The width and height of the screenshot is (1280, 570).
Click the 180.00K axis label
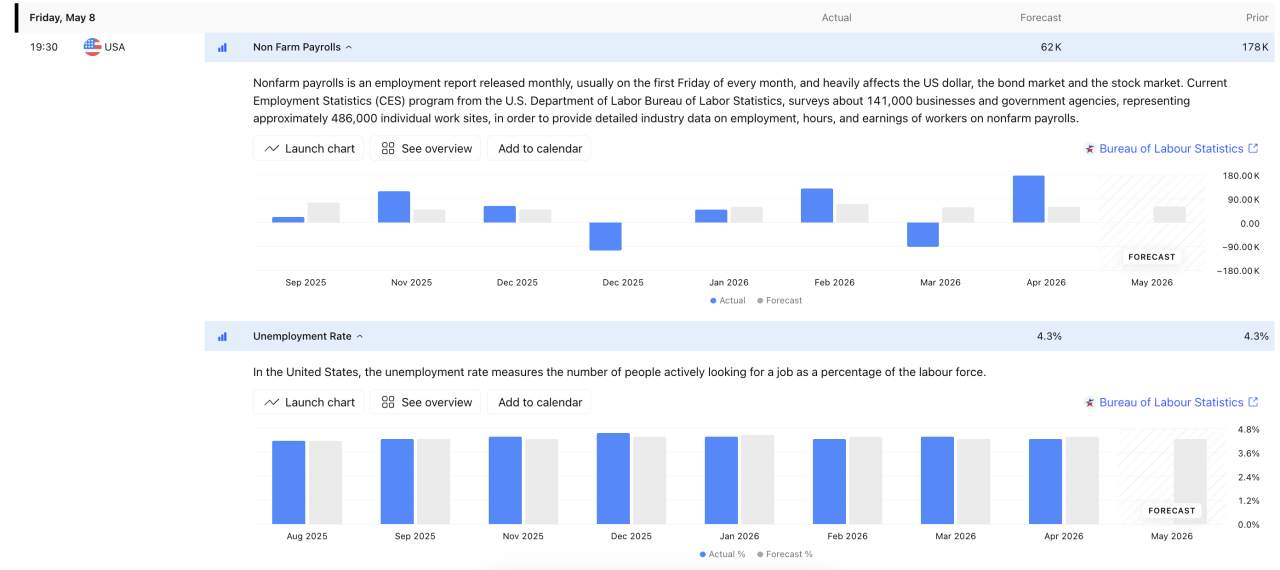(1240, 175)
